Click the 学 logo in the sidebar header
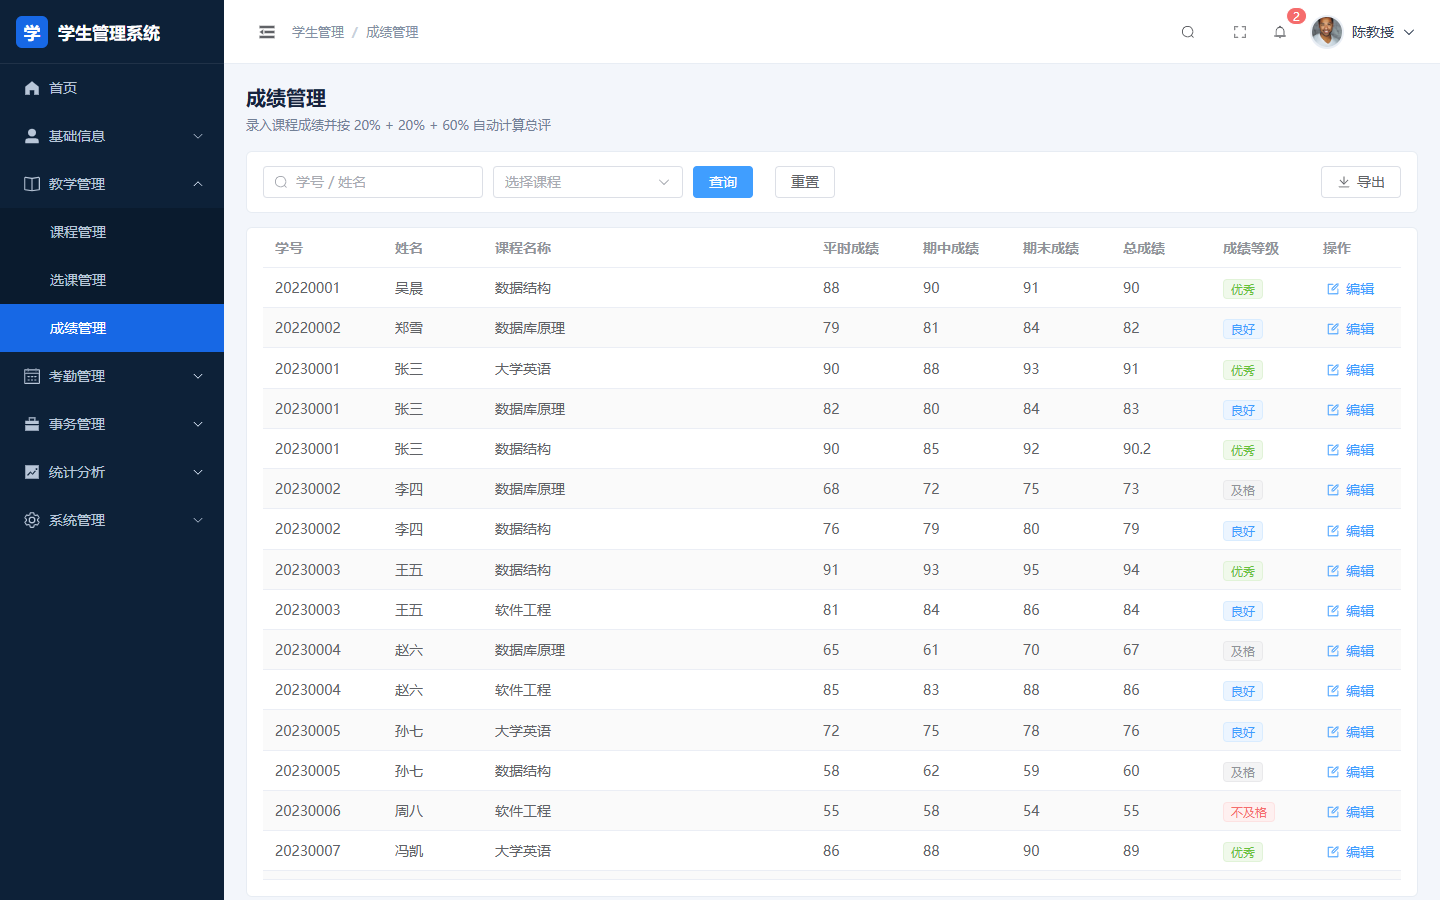 32,32
